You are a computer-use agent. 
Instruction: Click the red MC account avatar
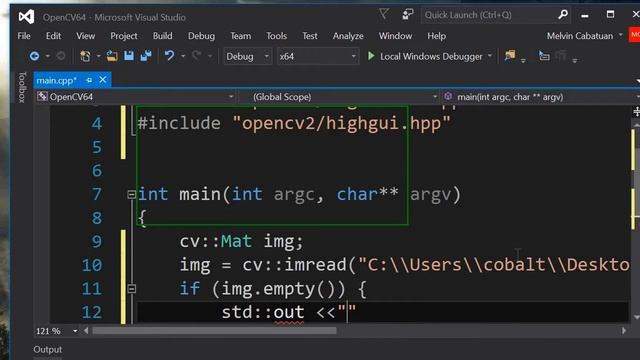tap(635, 35)
